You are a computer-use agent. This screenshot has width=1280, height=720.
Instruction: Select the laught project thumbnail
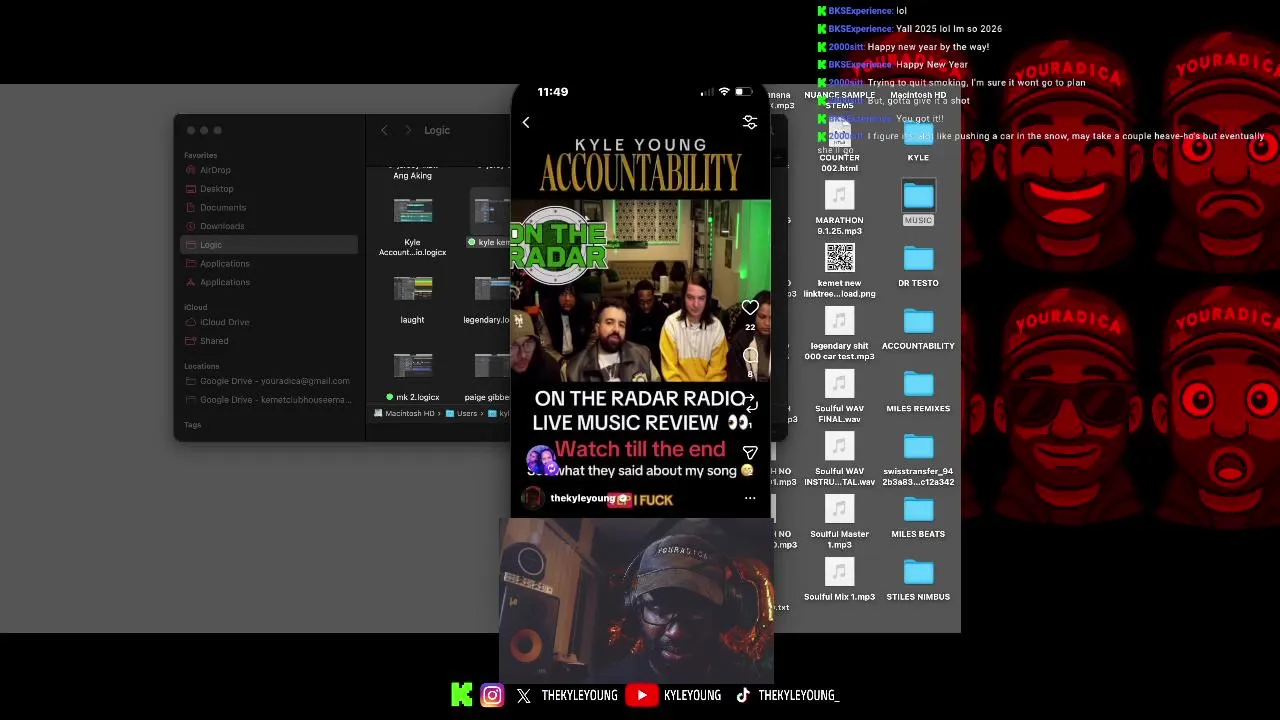pos(412,290)
